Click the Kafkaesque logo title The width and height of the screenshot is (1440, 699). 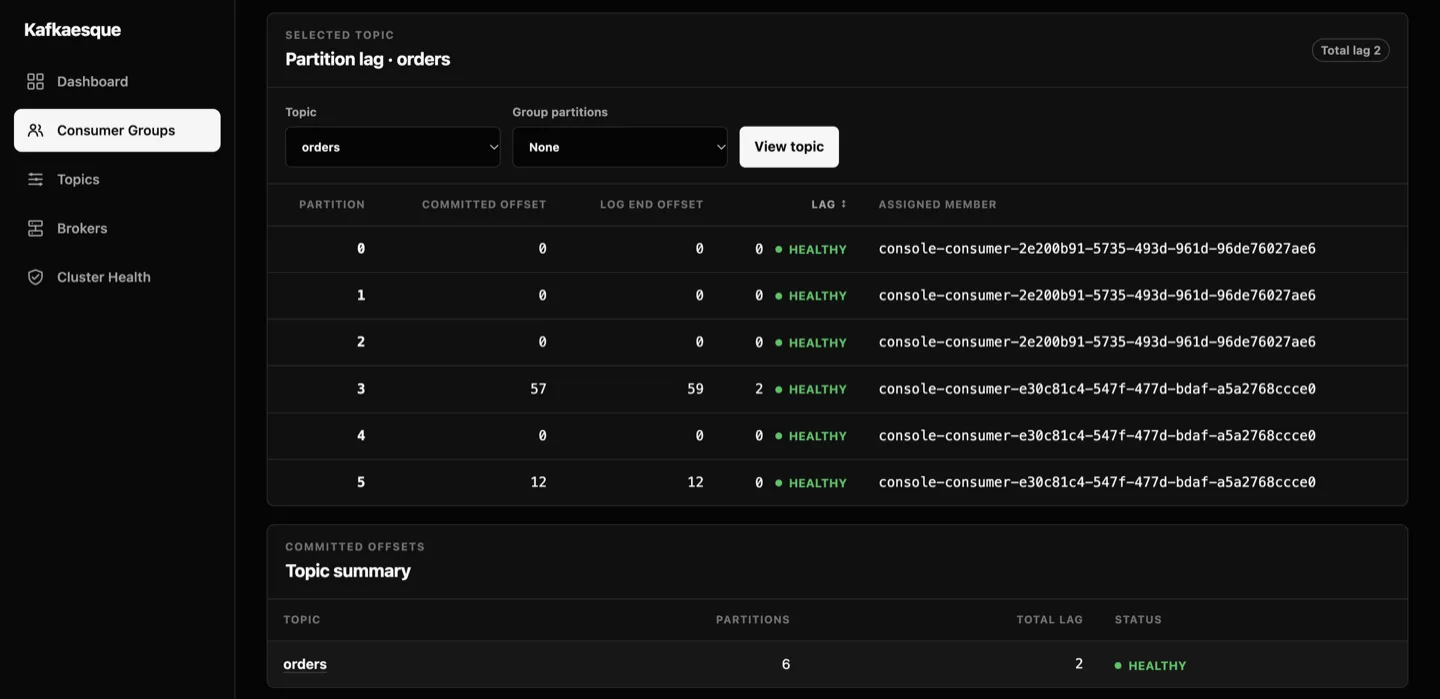pos(72,30)
